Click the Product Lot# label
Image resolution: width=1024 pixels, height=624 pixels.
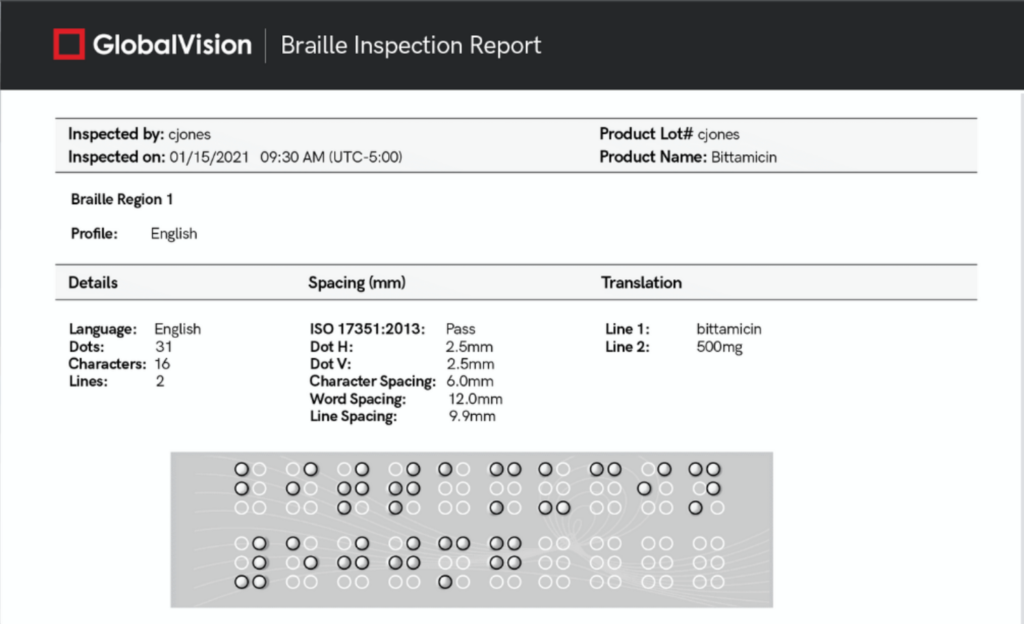pos(646,134)
